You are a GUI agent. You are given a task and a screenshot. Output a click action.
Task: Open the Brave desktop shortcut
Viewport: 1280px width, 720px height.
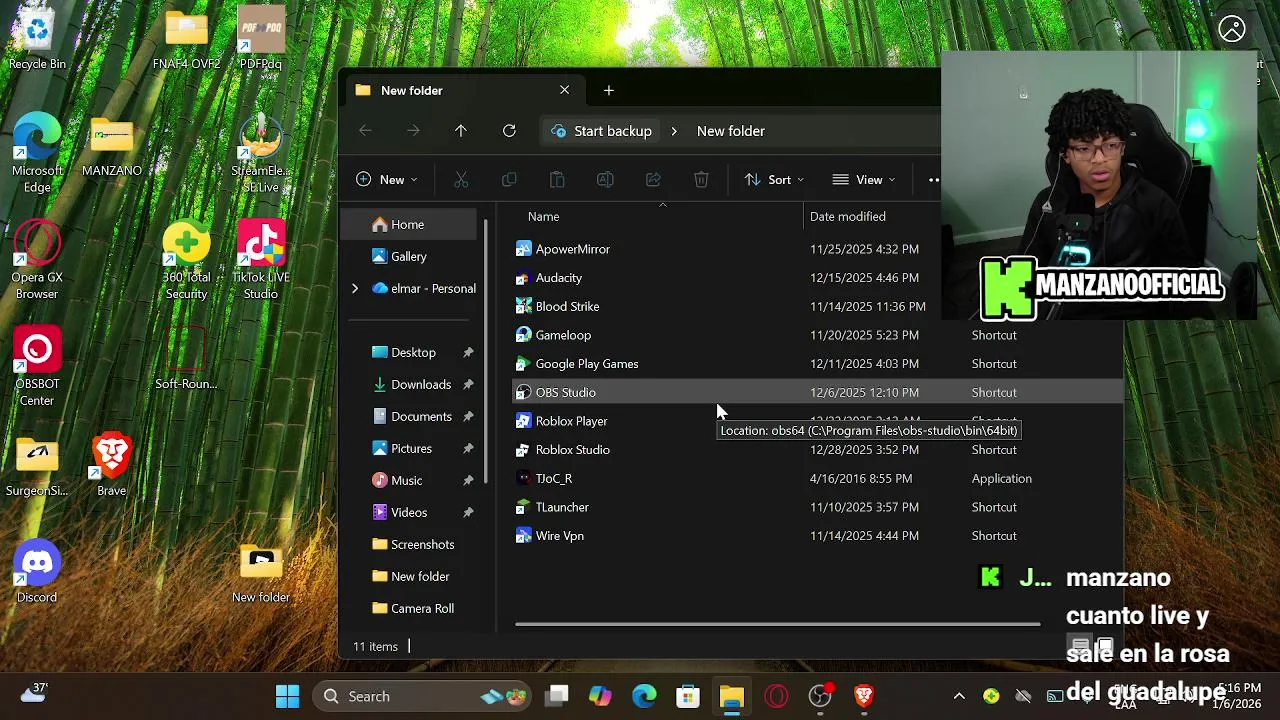pyautogui.click(x=111, y=465)
